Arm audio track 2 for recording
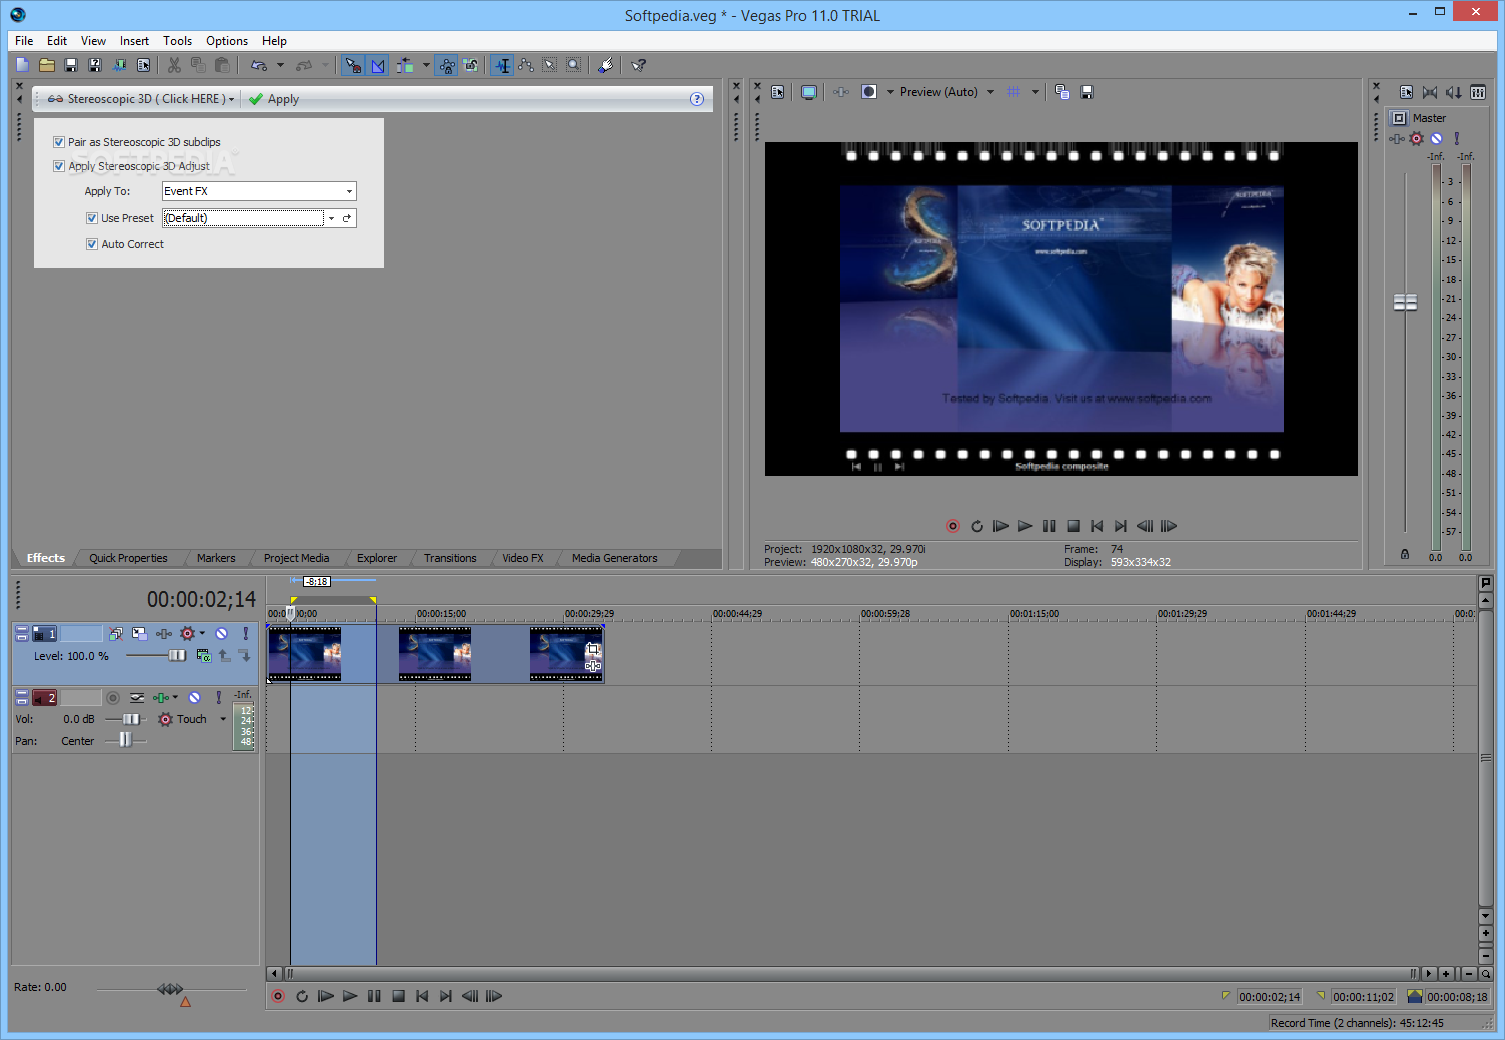This screenshot has height=1040, width=1505. click(x=113, y=697)
